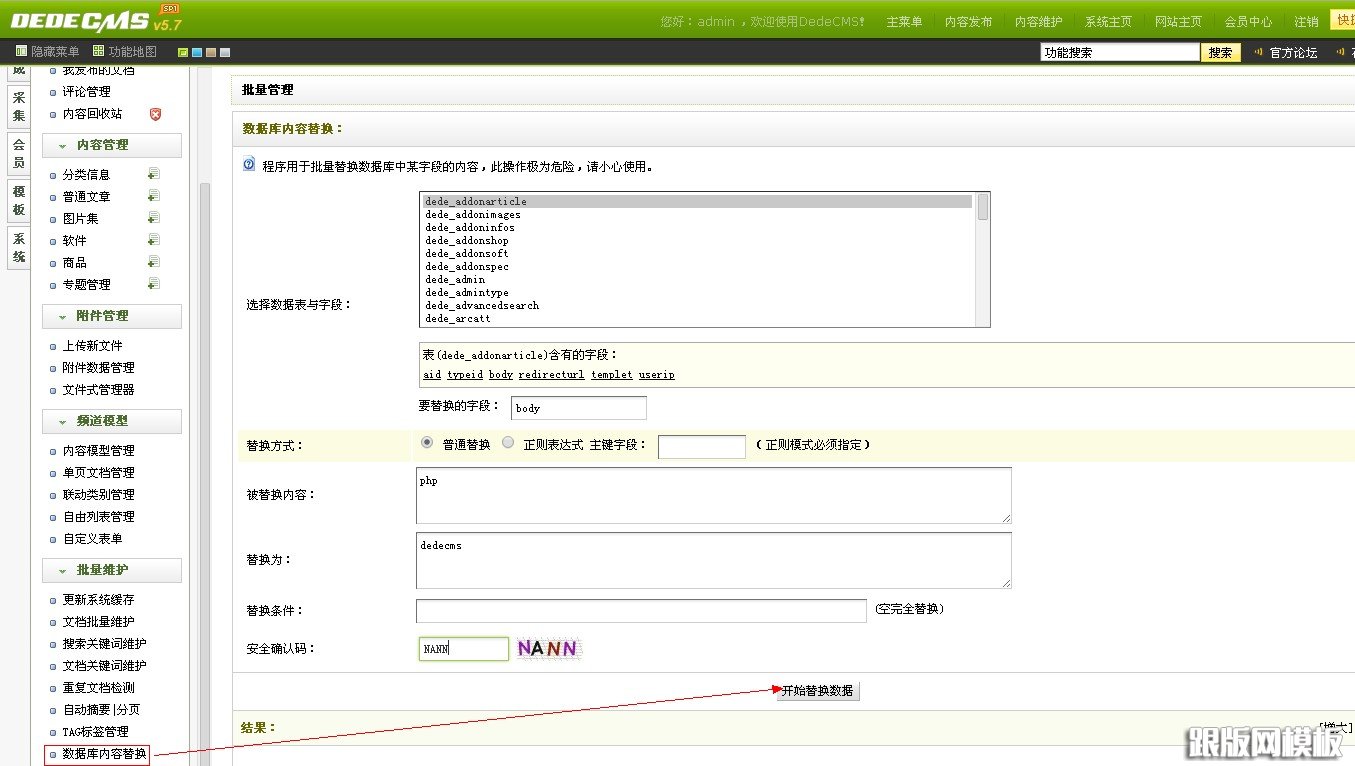This screenshot has width=1355, height=766.
Task: Click the add icon beside 软件
Action: 153,240
